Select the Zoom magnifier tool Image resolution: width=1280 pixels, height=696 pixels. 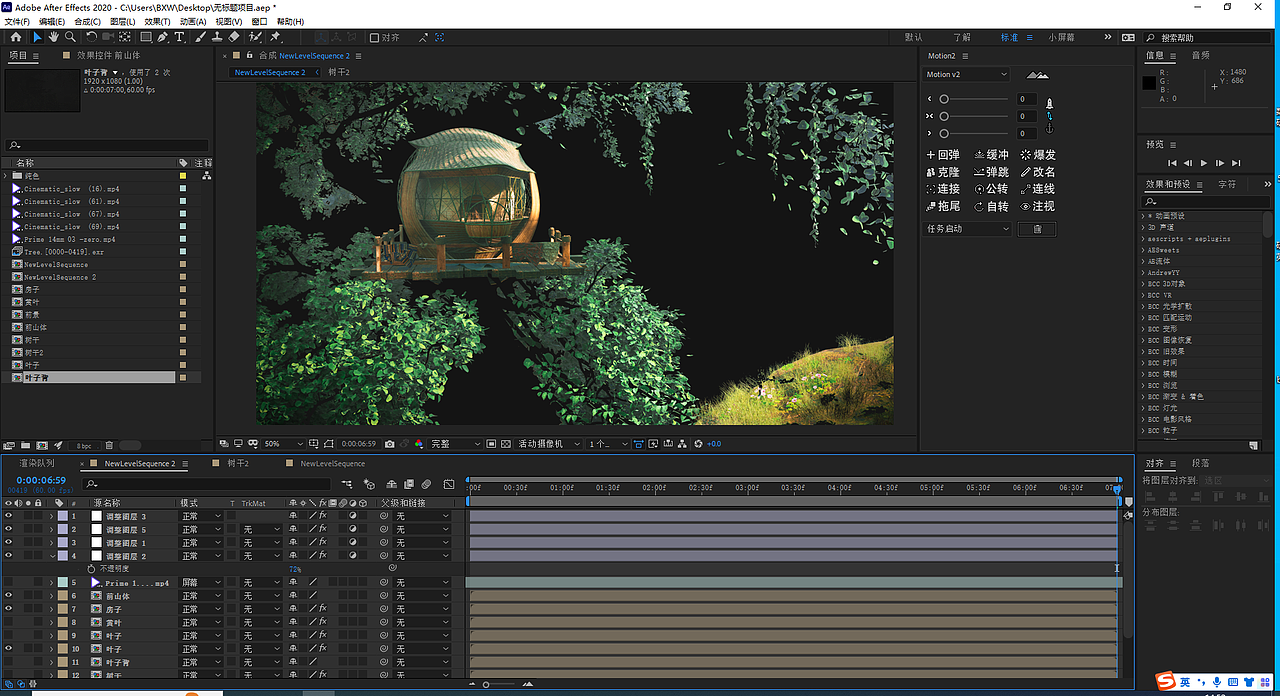click(x=70, y=37)
